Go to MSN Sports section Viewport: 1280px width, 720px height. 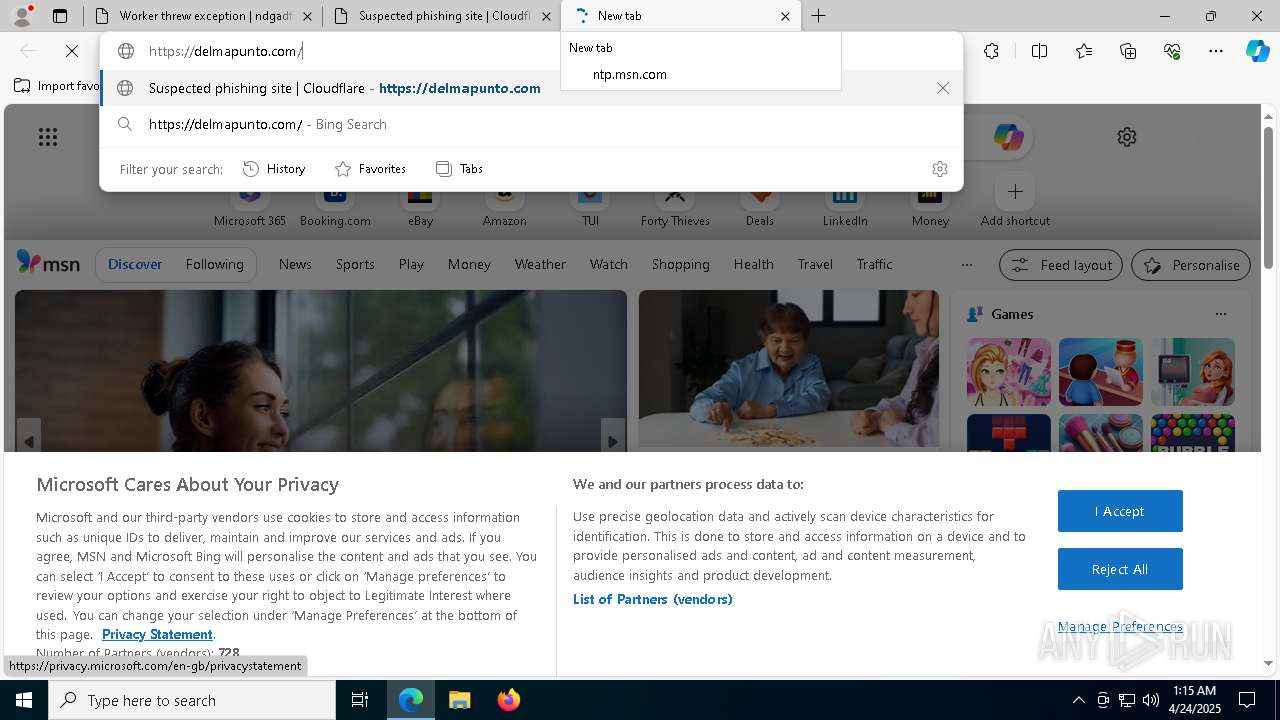[355, 264]
